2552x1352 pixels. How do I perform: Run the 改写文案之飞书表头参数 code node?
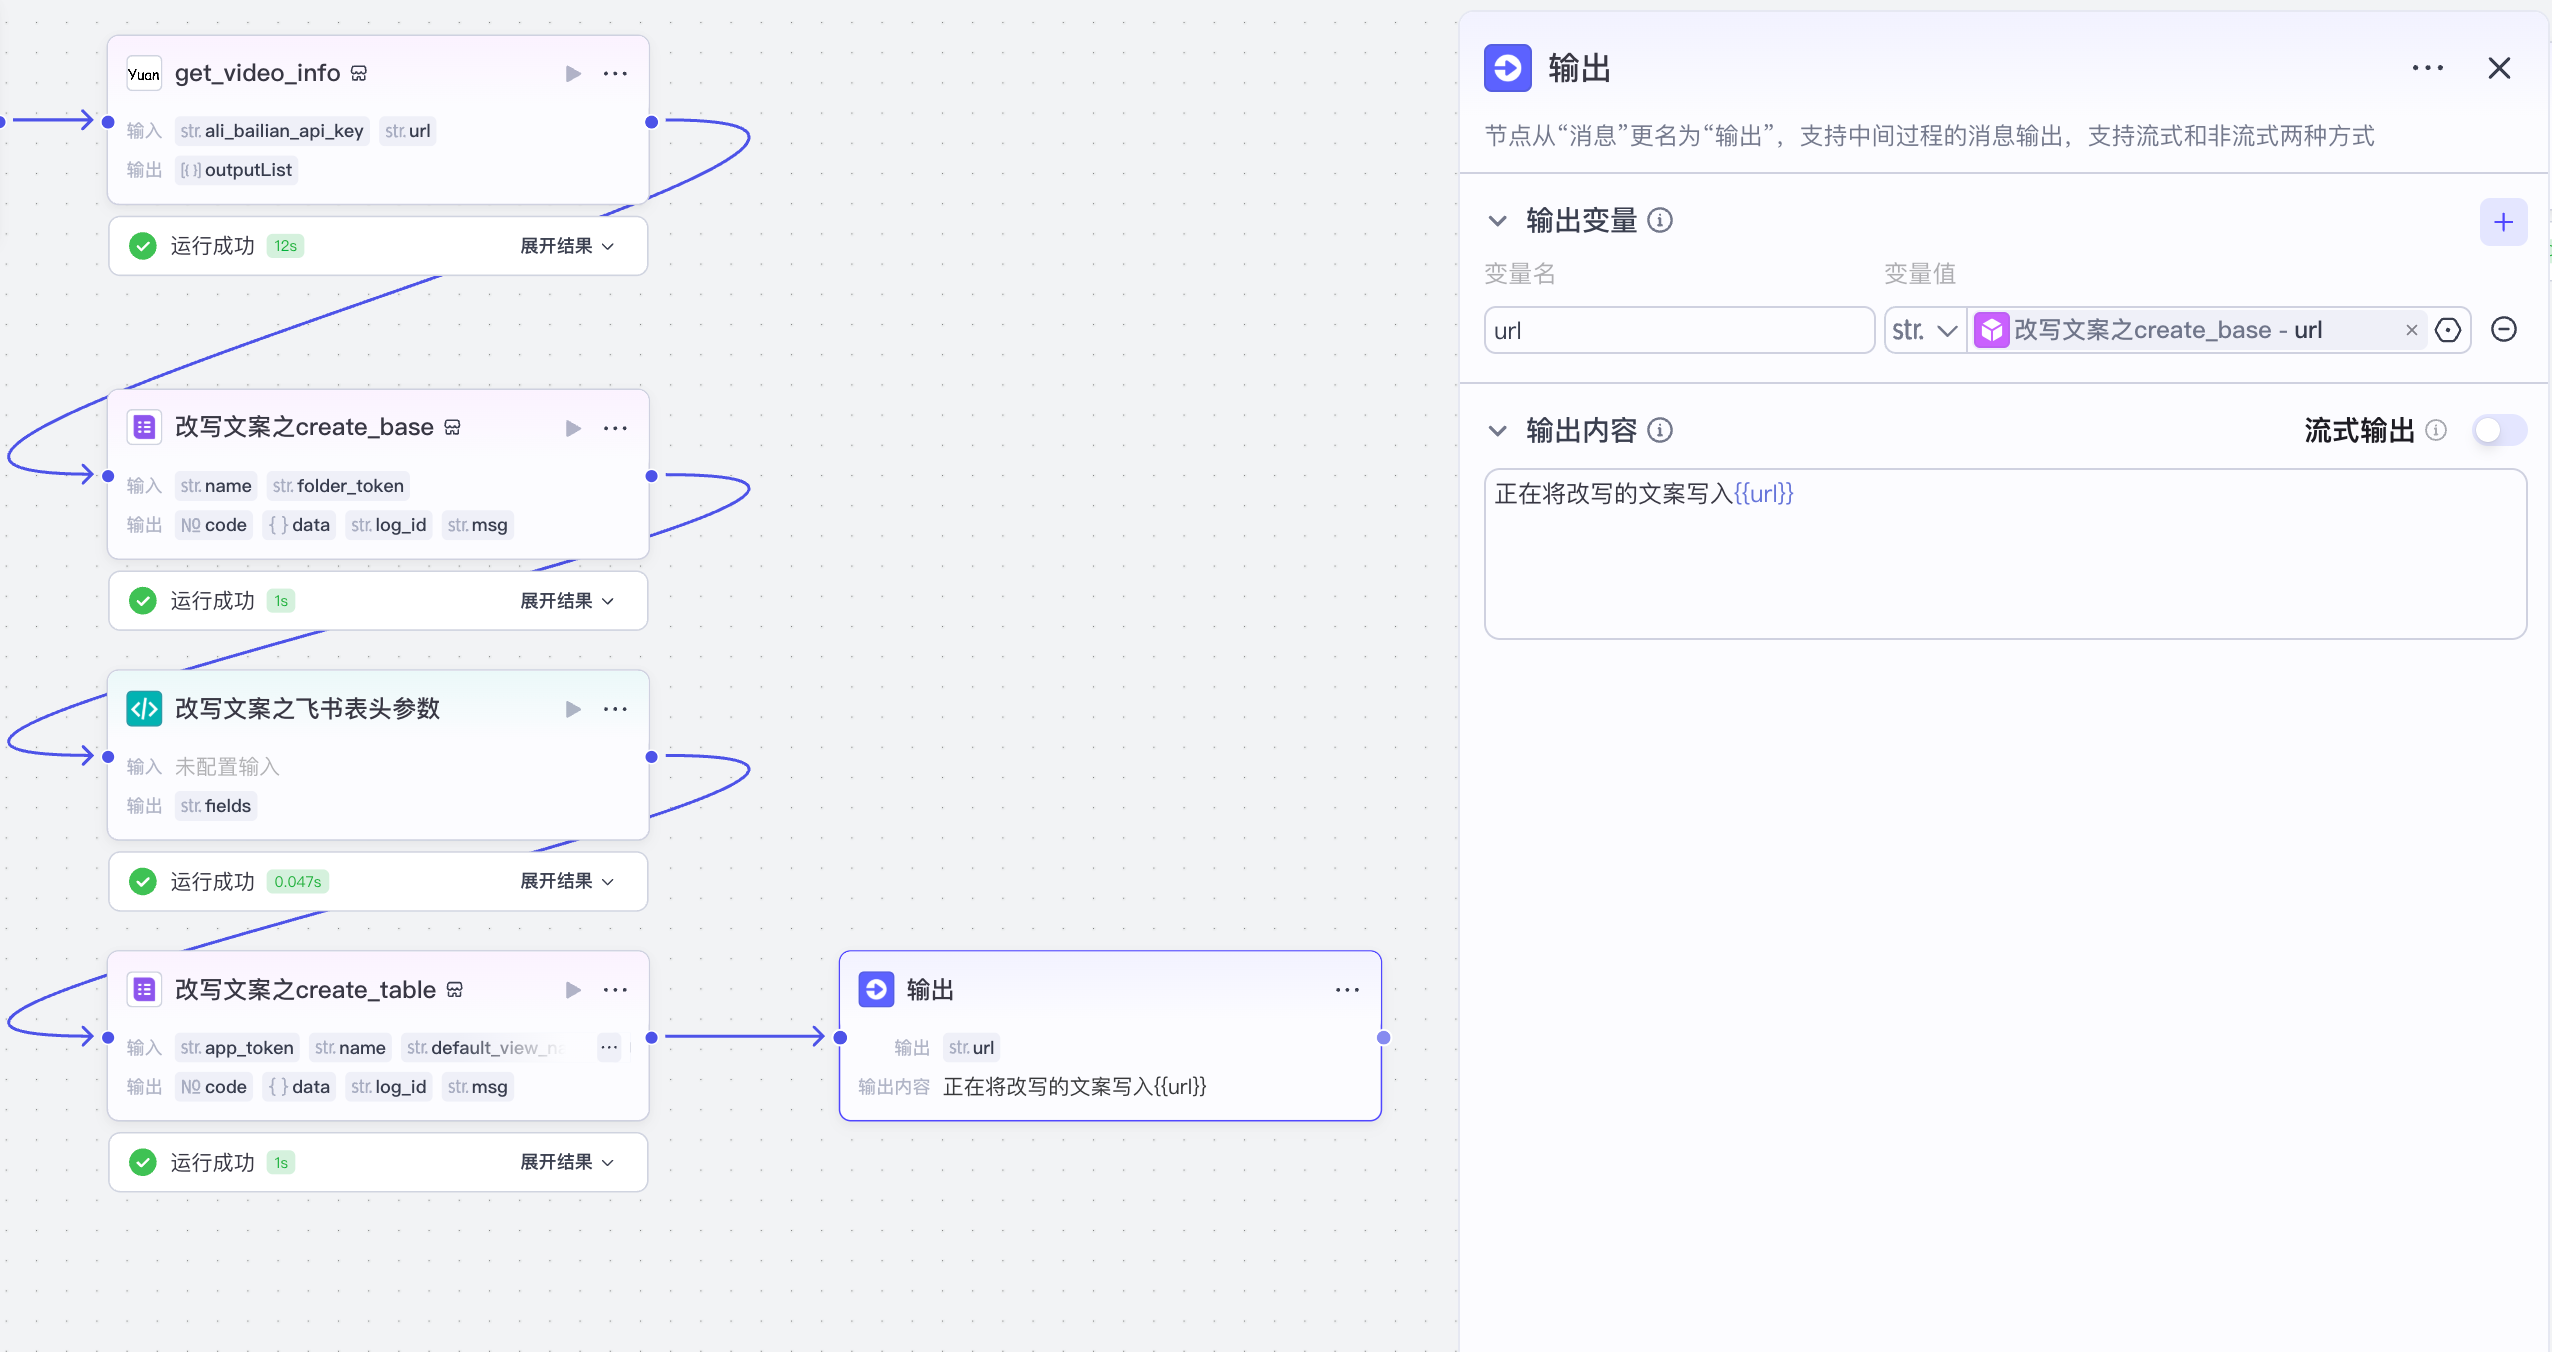coord(572,709)
